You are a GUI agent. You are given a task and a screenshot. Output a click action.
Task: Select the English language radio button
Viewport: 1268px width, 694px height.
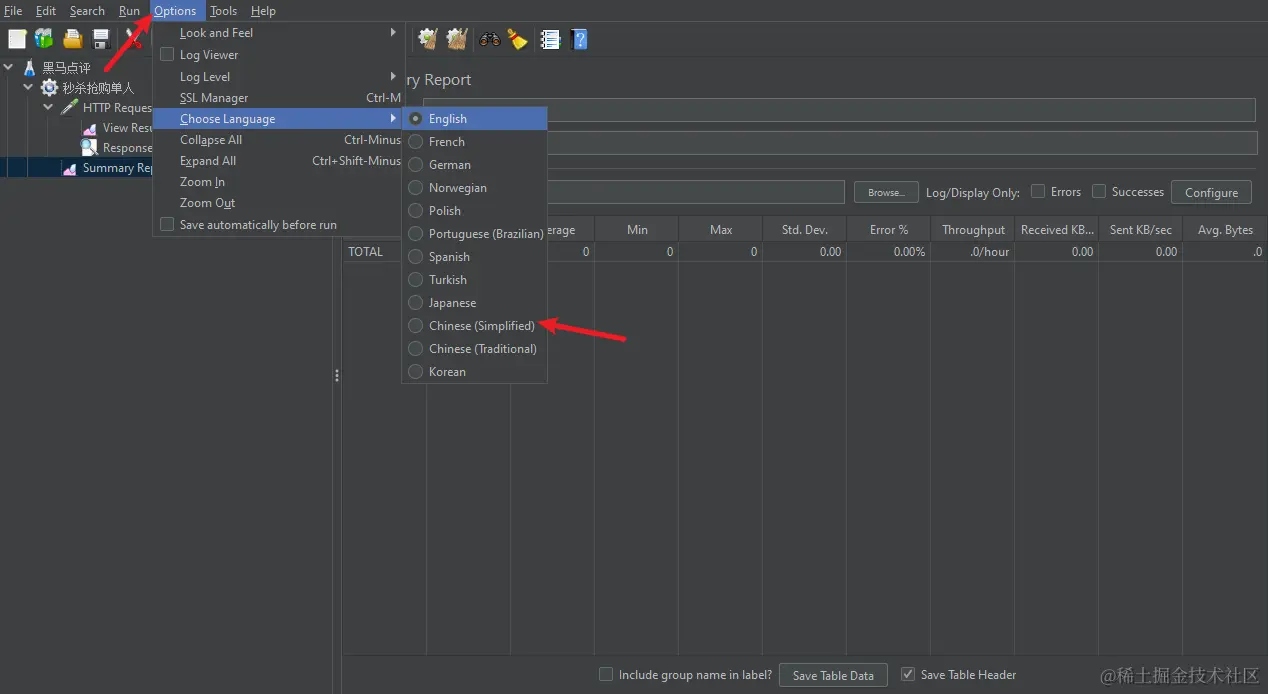pos(416,118)
